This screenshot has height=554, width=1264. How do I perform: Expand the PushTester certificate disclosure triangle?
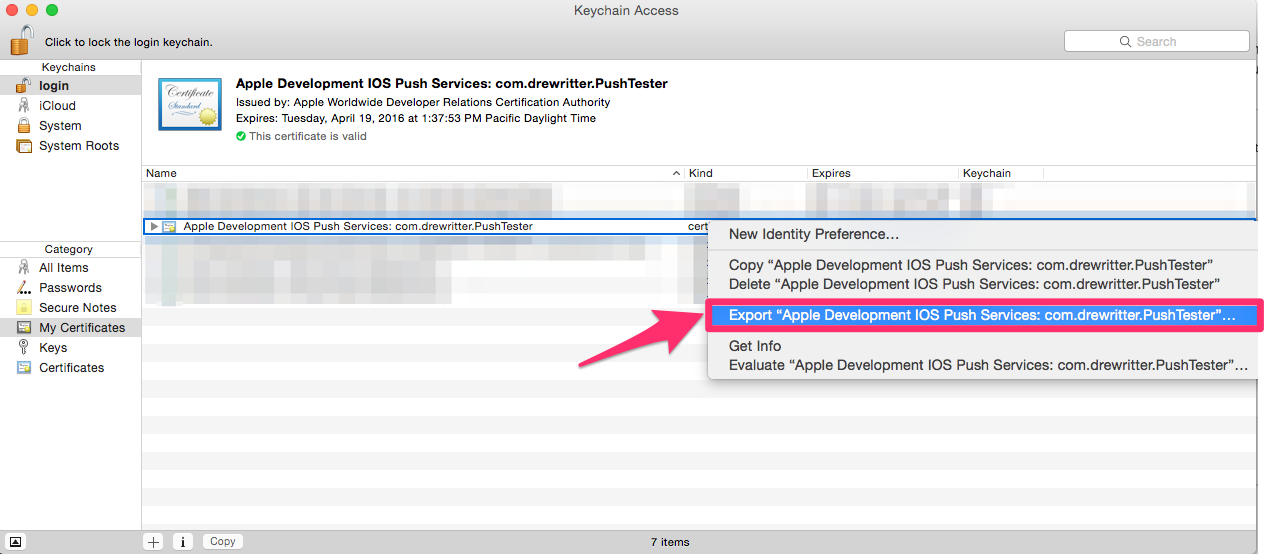tap(154, 227)
